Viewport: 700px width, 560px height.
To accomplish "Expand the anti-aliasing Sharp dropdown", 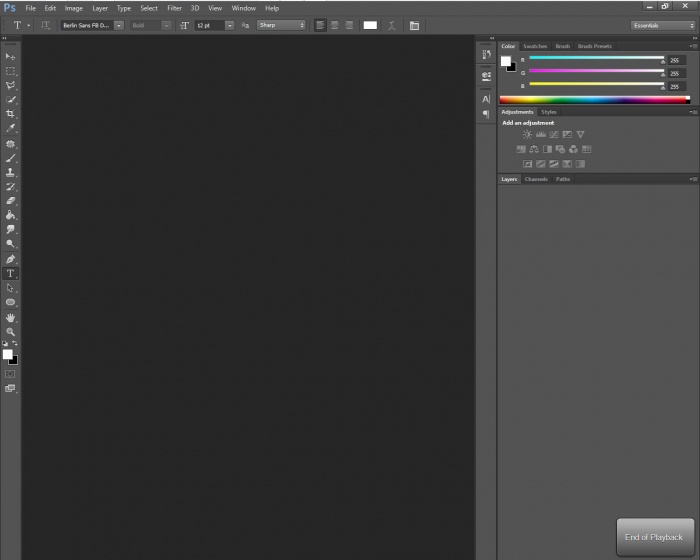I will pos(282,25).
